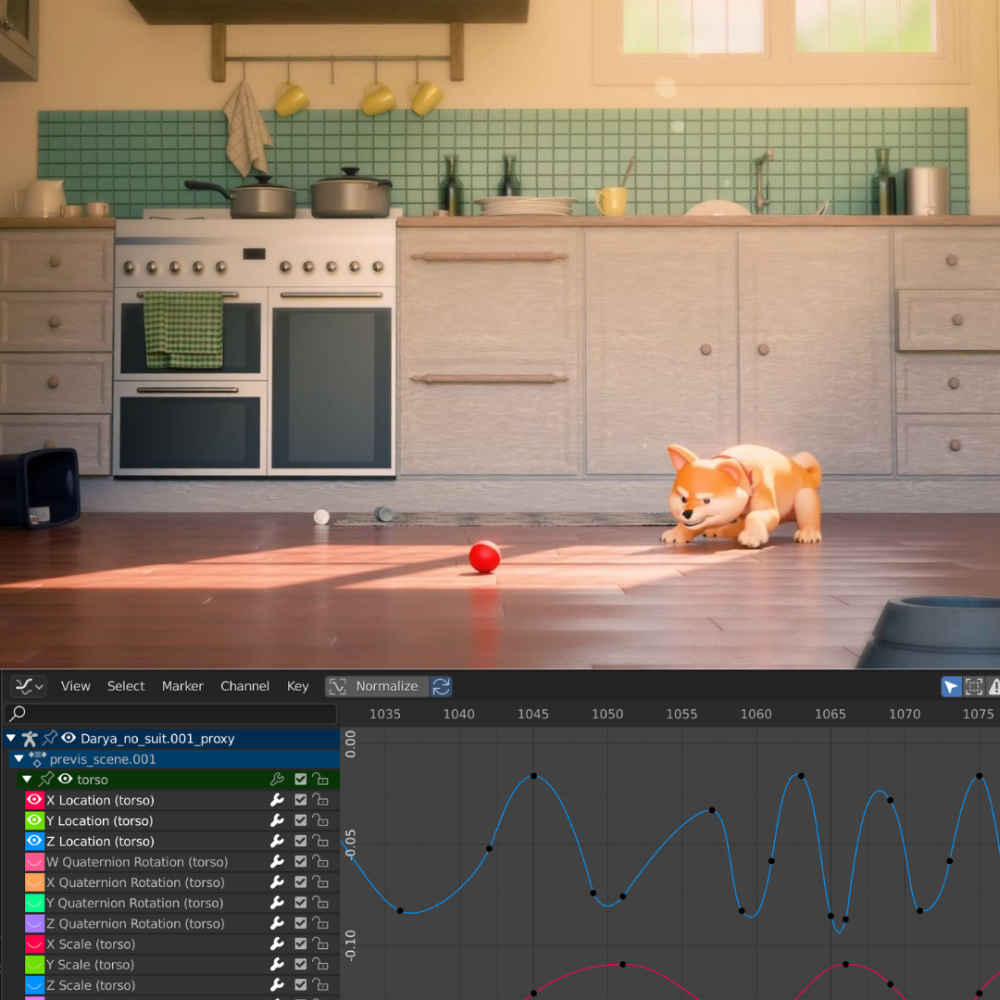Collapse the Darya_no_suit.001_proxy tree
Screen dimensions: 1000x1000
tap(11, 738)
